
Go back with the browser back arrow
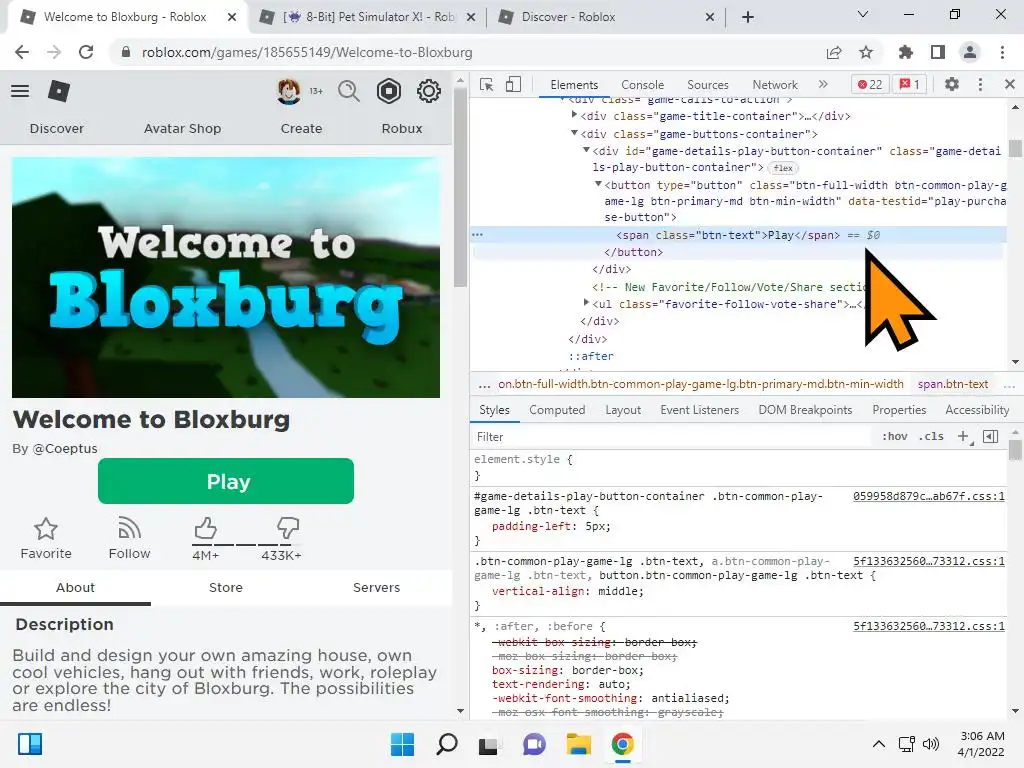tap(22, 52)
